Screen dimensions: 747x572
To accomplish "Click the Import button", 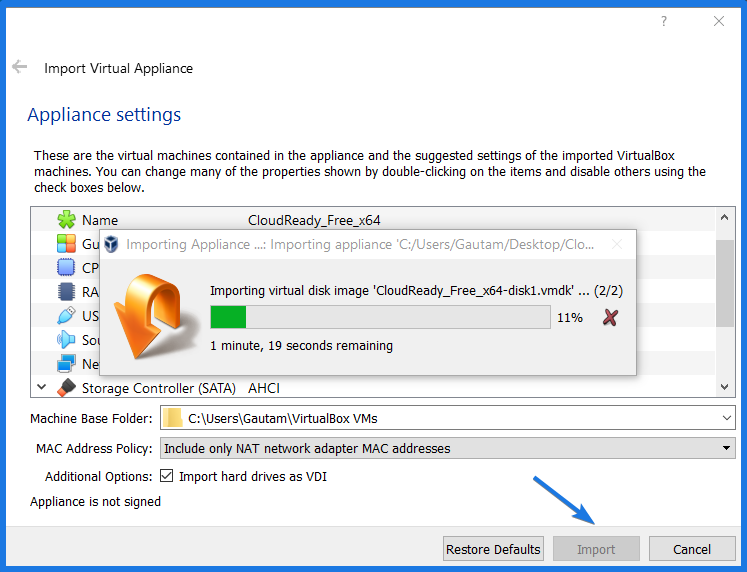I will (x=596, y=549).
